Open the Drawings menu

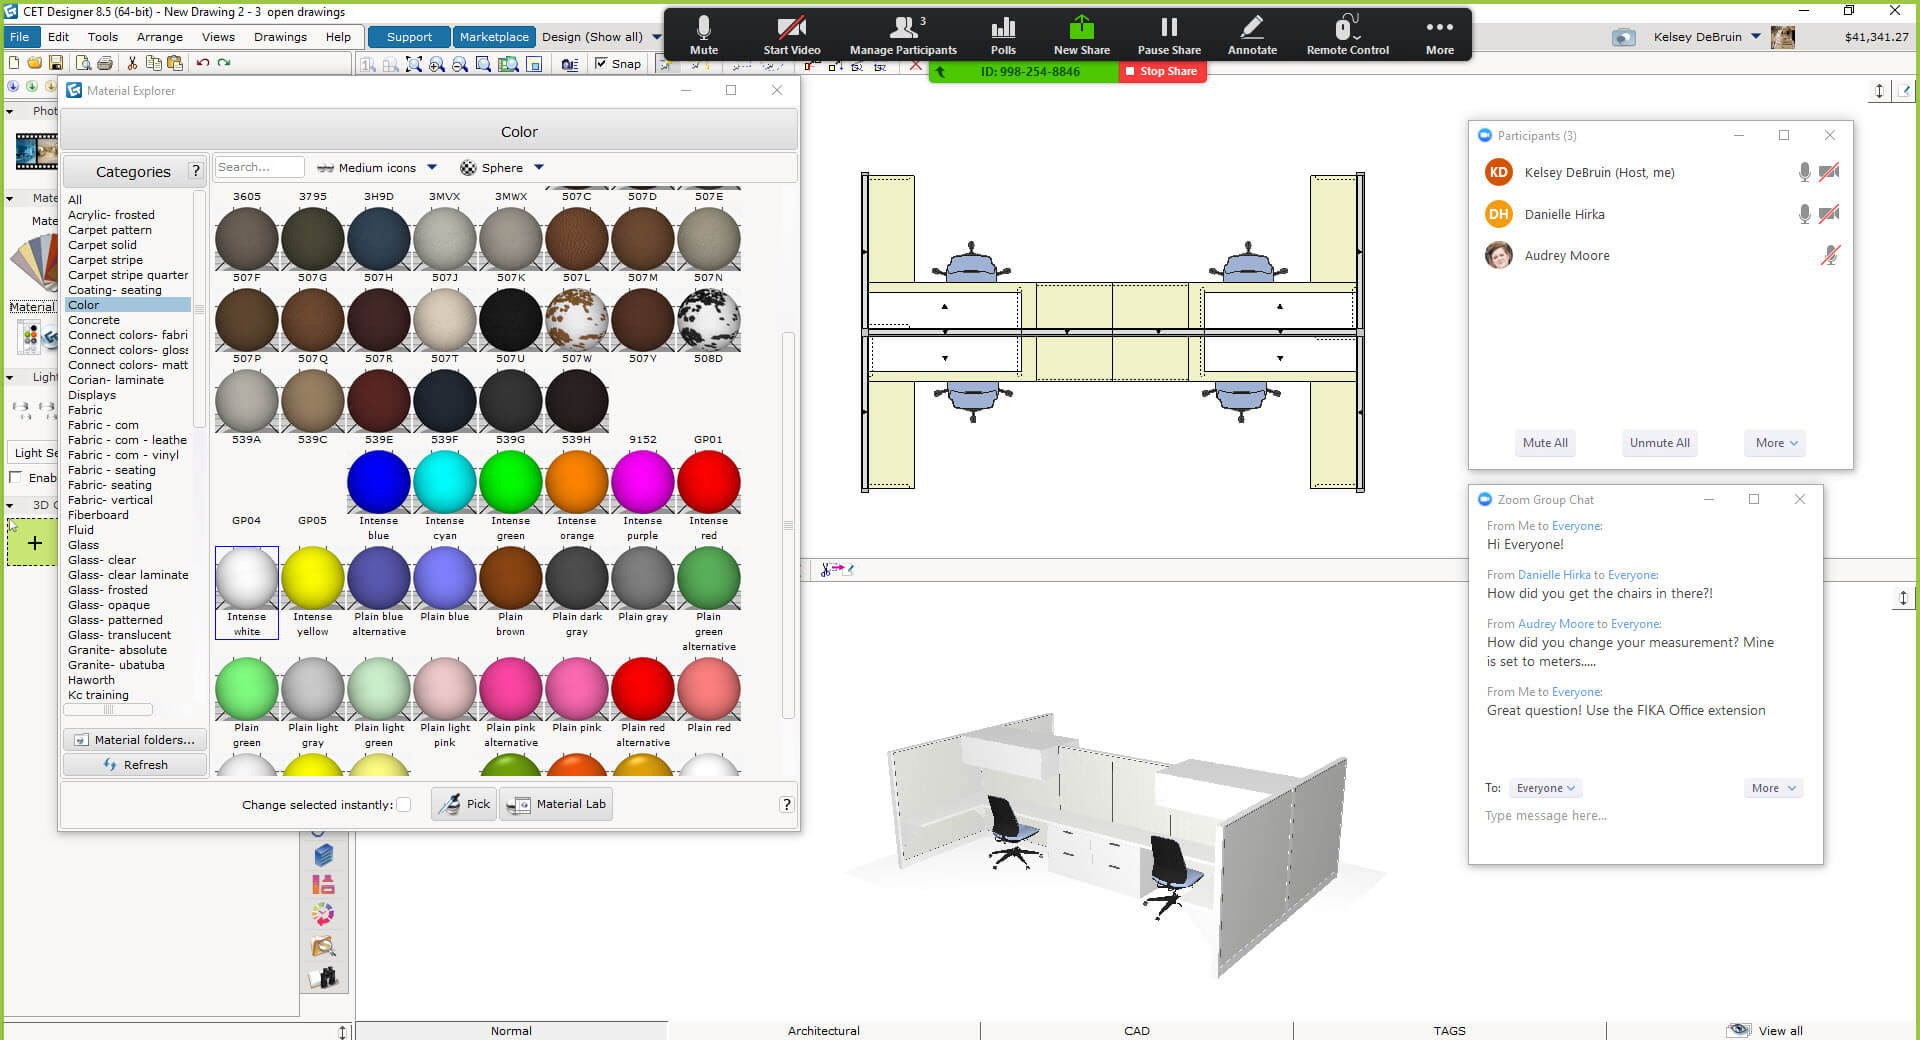click(x=280, y=37)
